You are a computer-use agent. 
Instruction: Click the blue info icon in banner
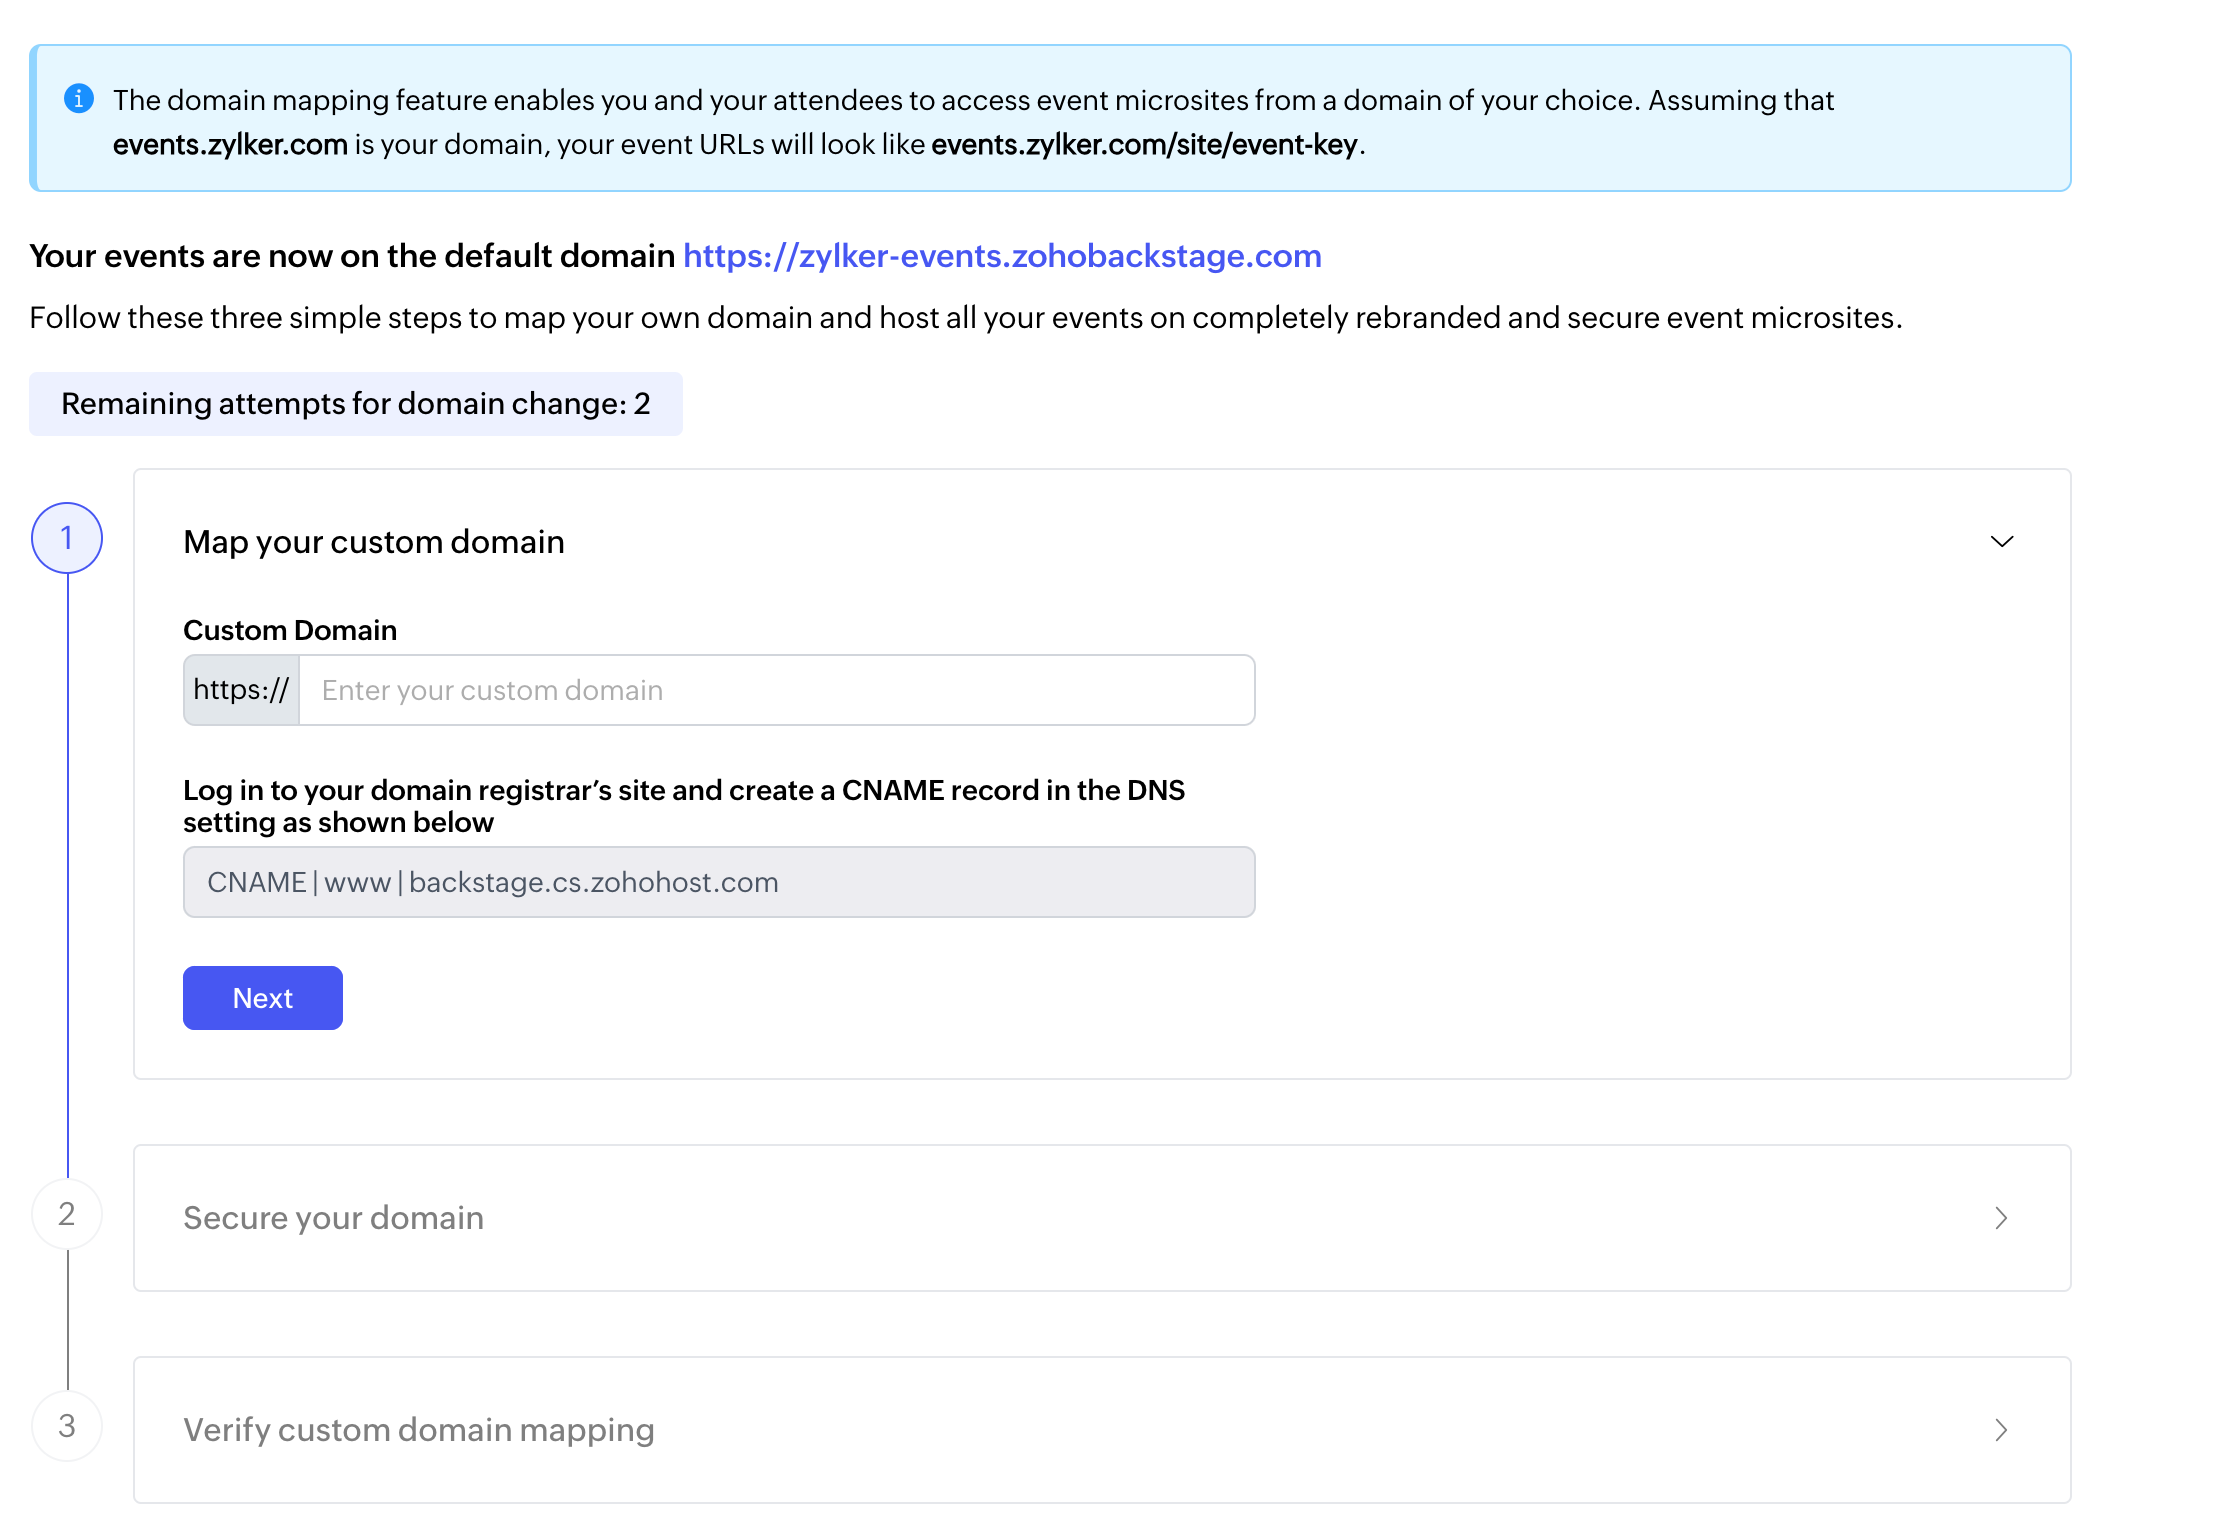coord(79,99)
